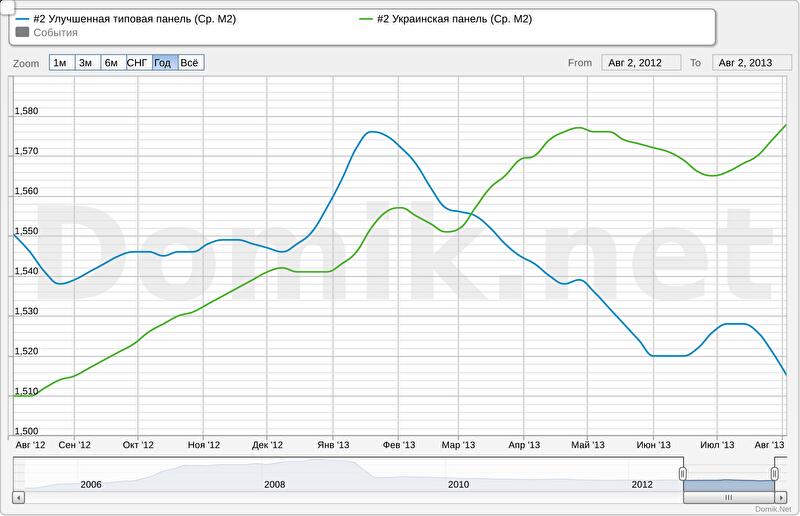Click the left navigator range handle
Image resolution: width=800 pixels, height=516 pixels.
(x=683, y=473)
